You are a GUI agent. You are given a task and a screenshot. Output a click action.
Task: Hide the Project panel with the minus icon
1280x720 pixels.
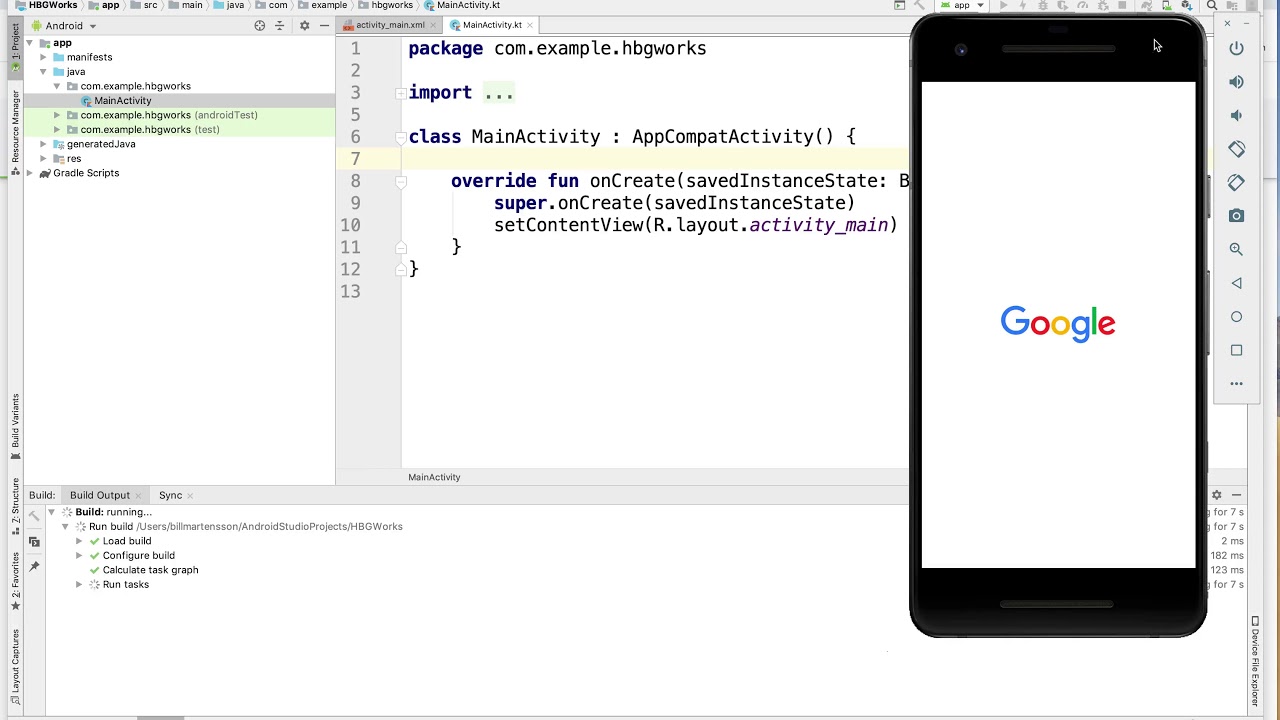coord(324,26)
